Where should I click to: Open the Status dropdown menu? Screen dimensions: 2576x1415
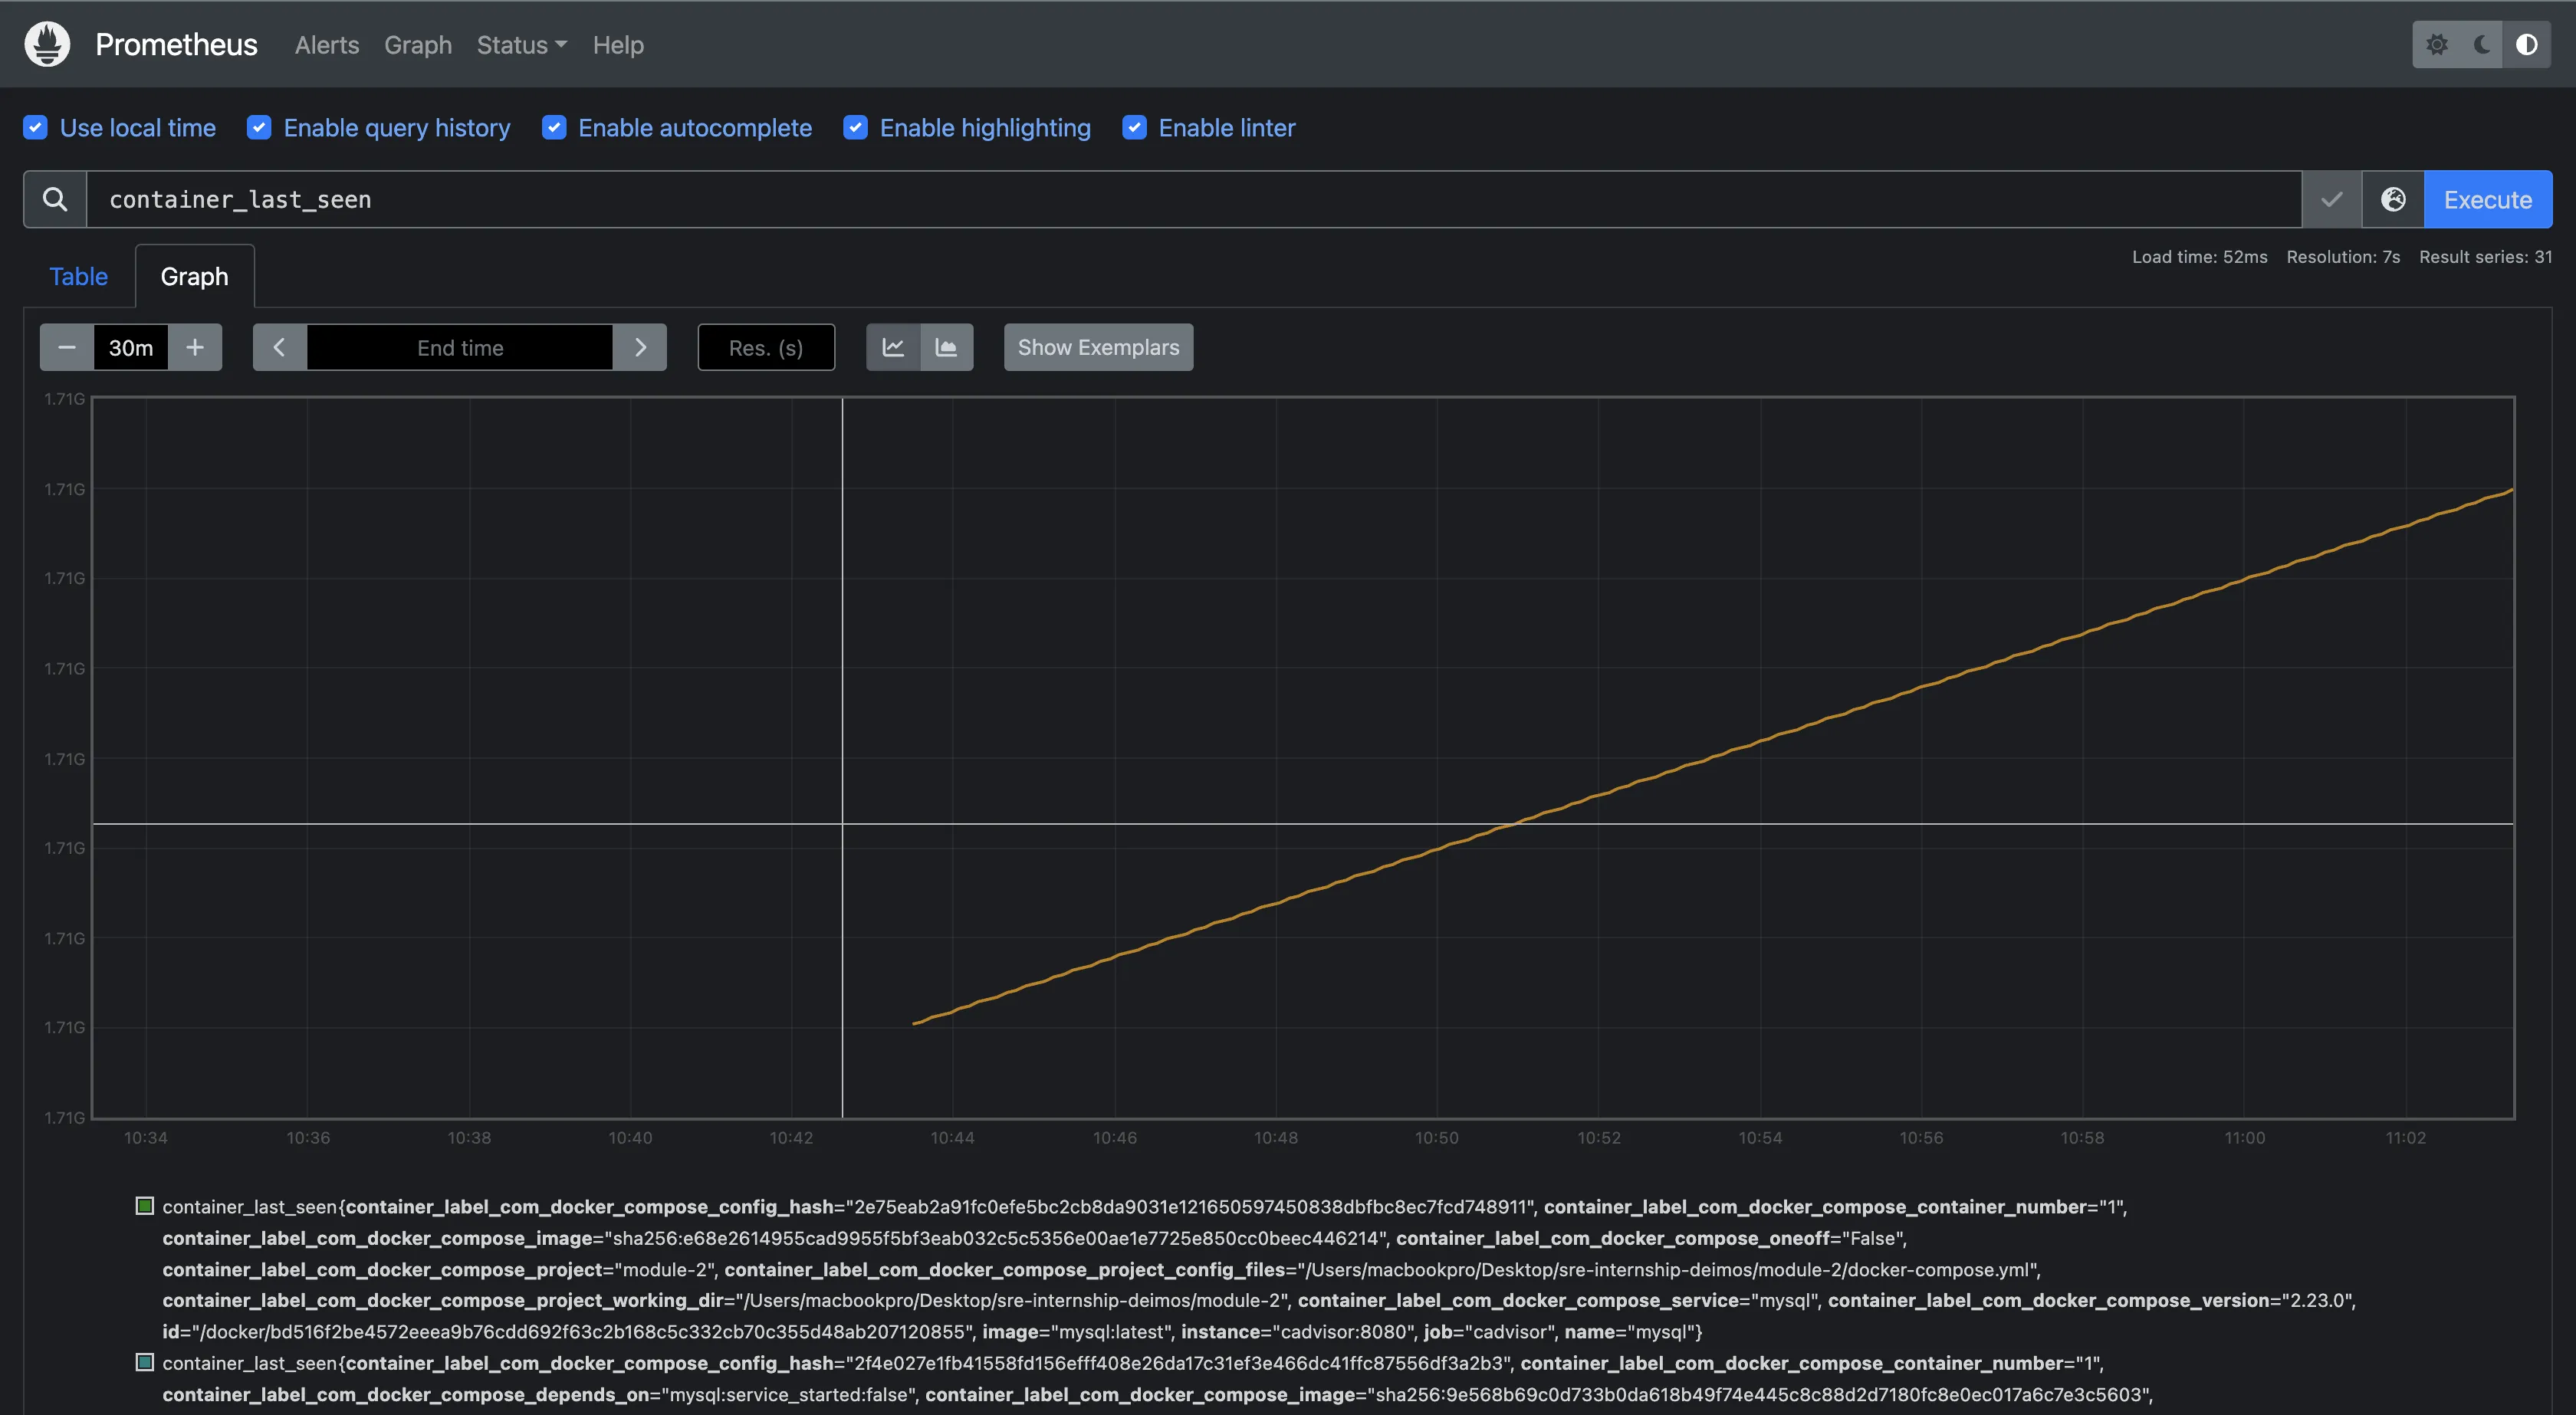point(521,45)
